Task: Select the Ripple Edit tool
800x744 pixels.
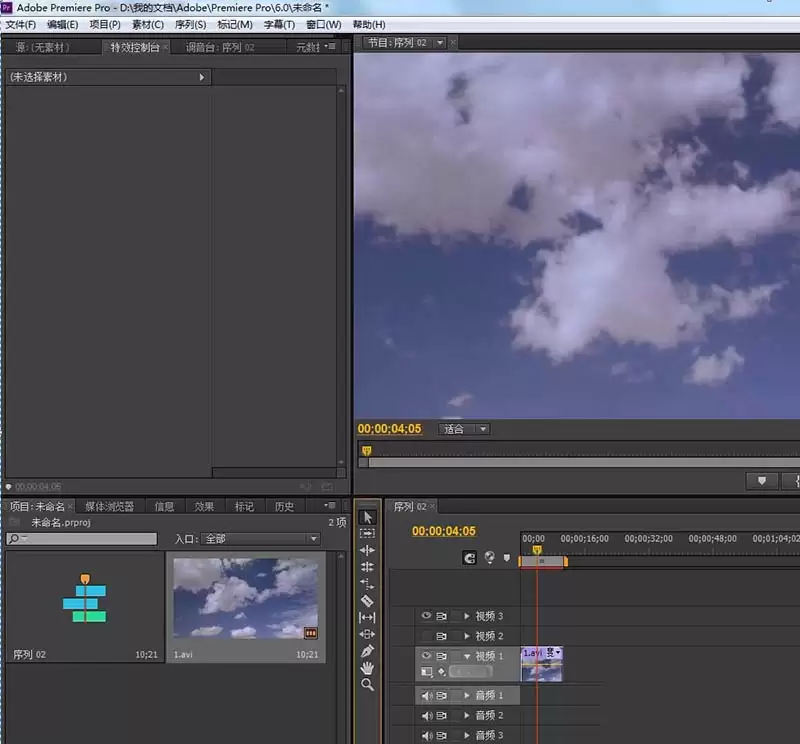Action: tap(367, 550)
